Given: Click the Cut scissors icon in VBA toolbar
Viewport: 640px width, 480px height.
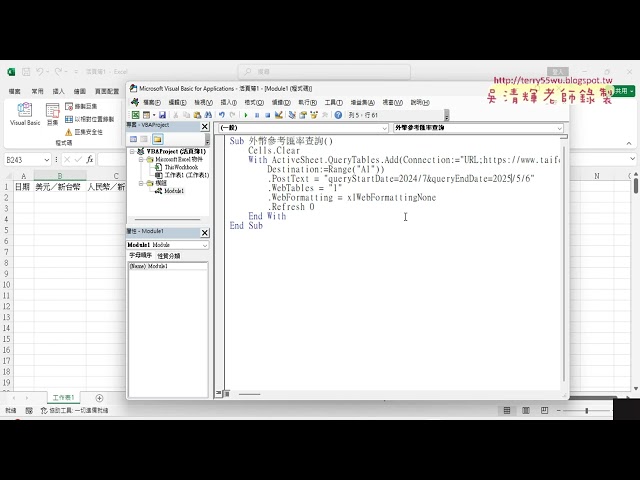Looking at the screenshot, I should coord(176,115).
